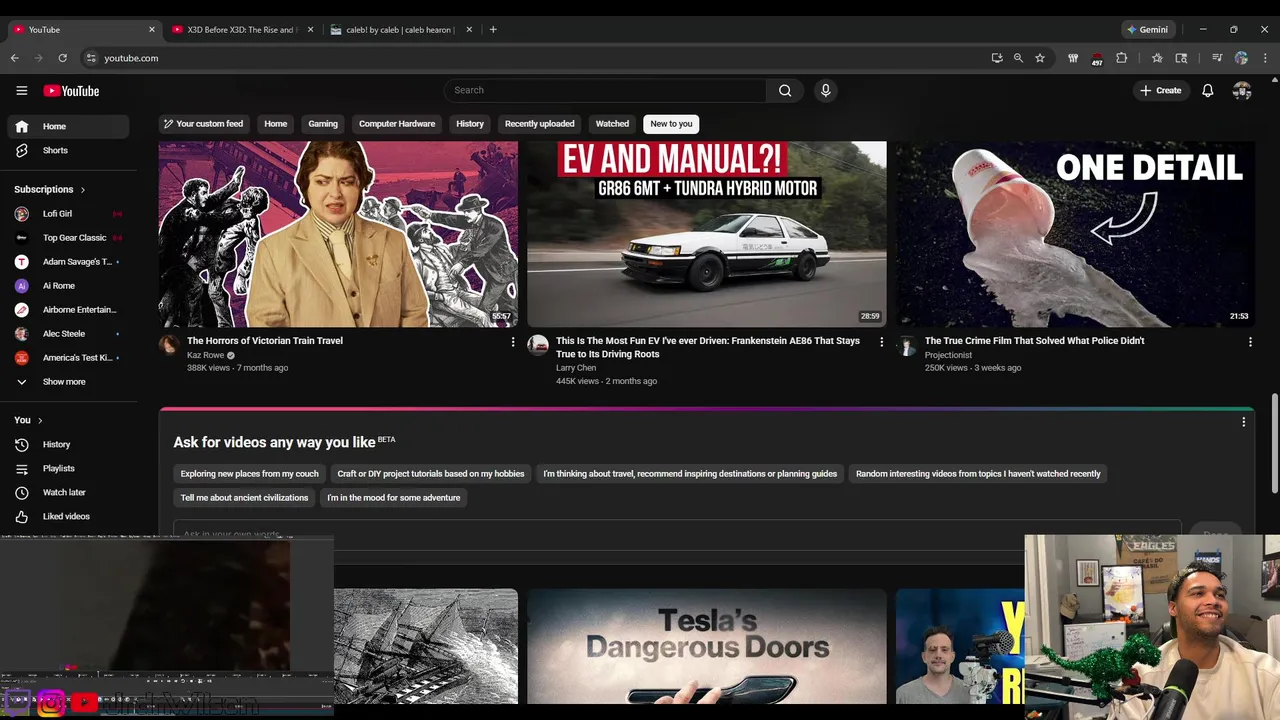The image size is (1280, 720).
Task: Expand the You section chevron
Action: [x=40, y=420]
